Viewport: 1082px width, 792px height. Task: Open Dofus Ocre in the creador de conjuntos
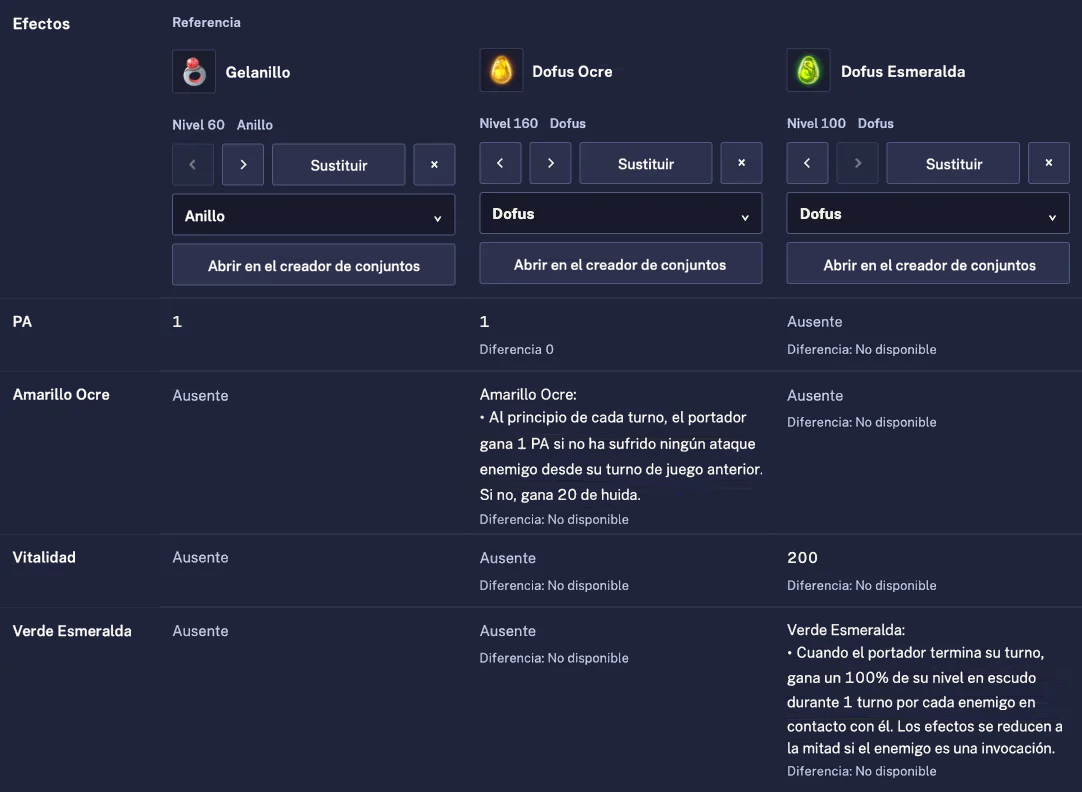[x=620, y=264]
